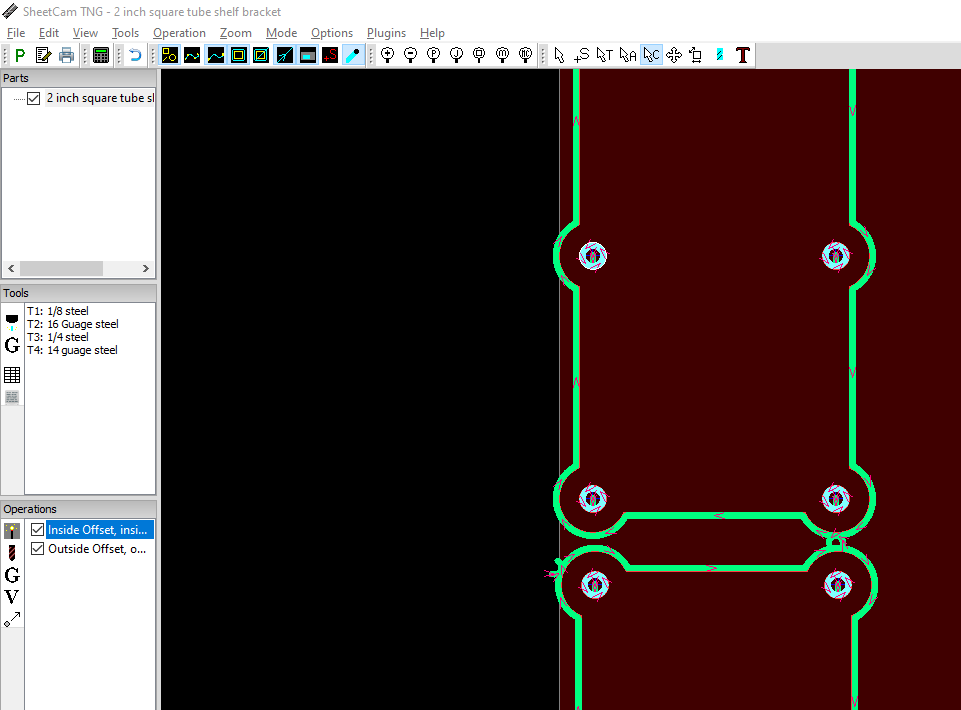This screenshot has width=961, height=710.
Task: Select tool T3: 1/4 steel
Action: pos(58,337)
